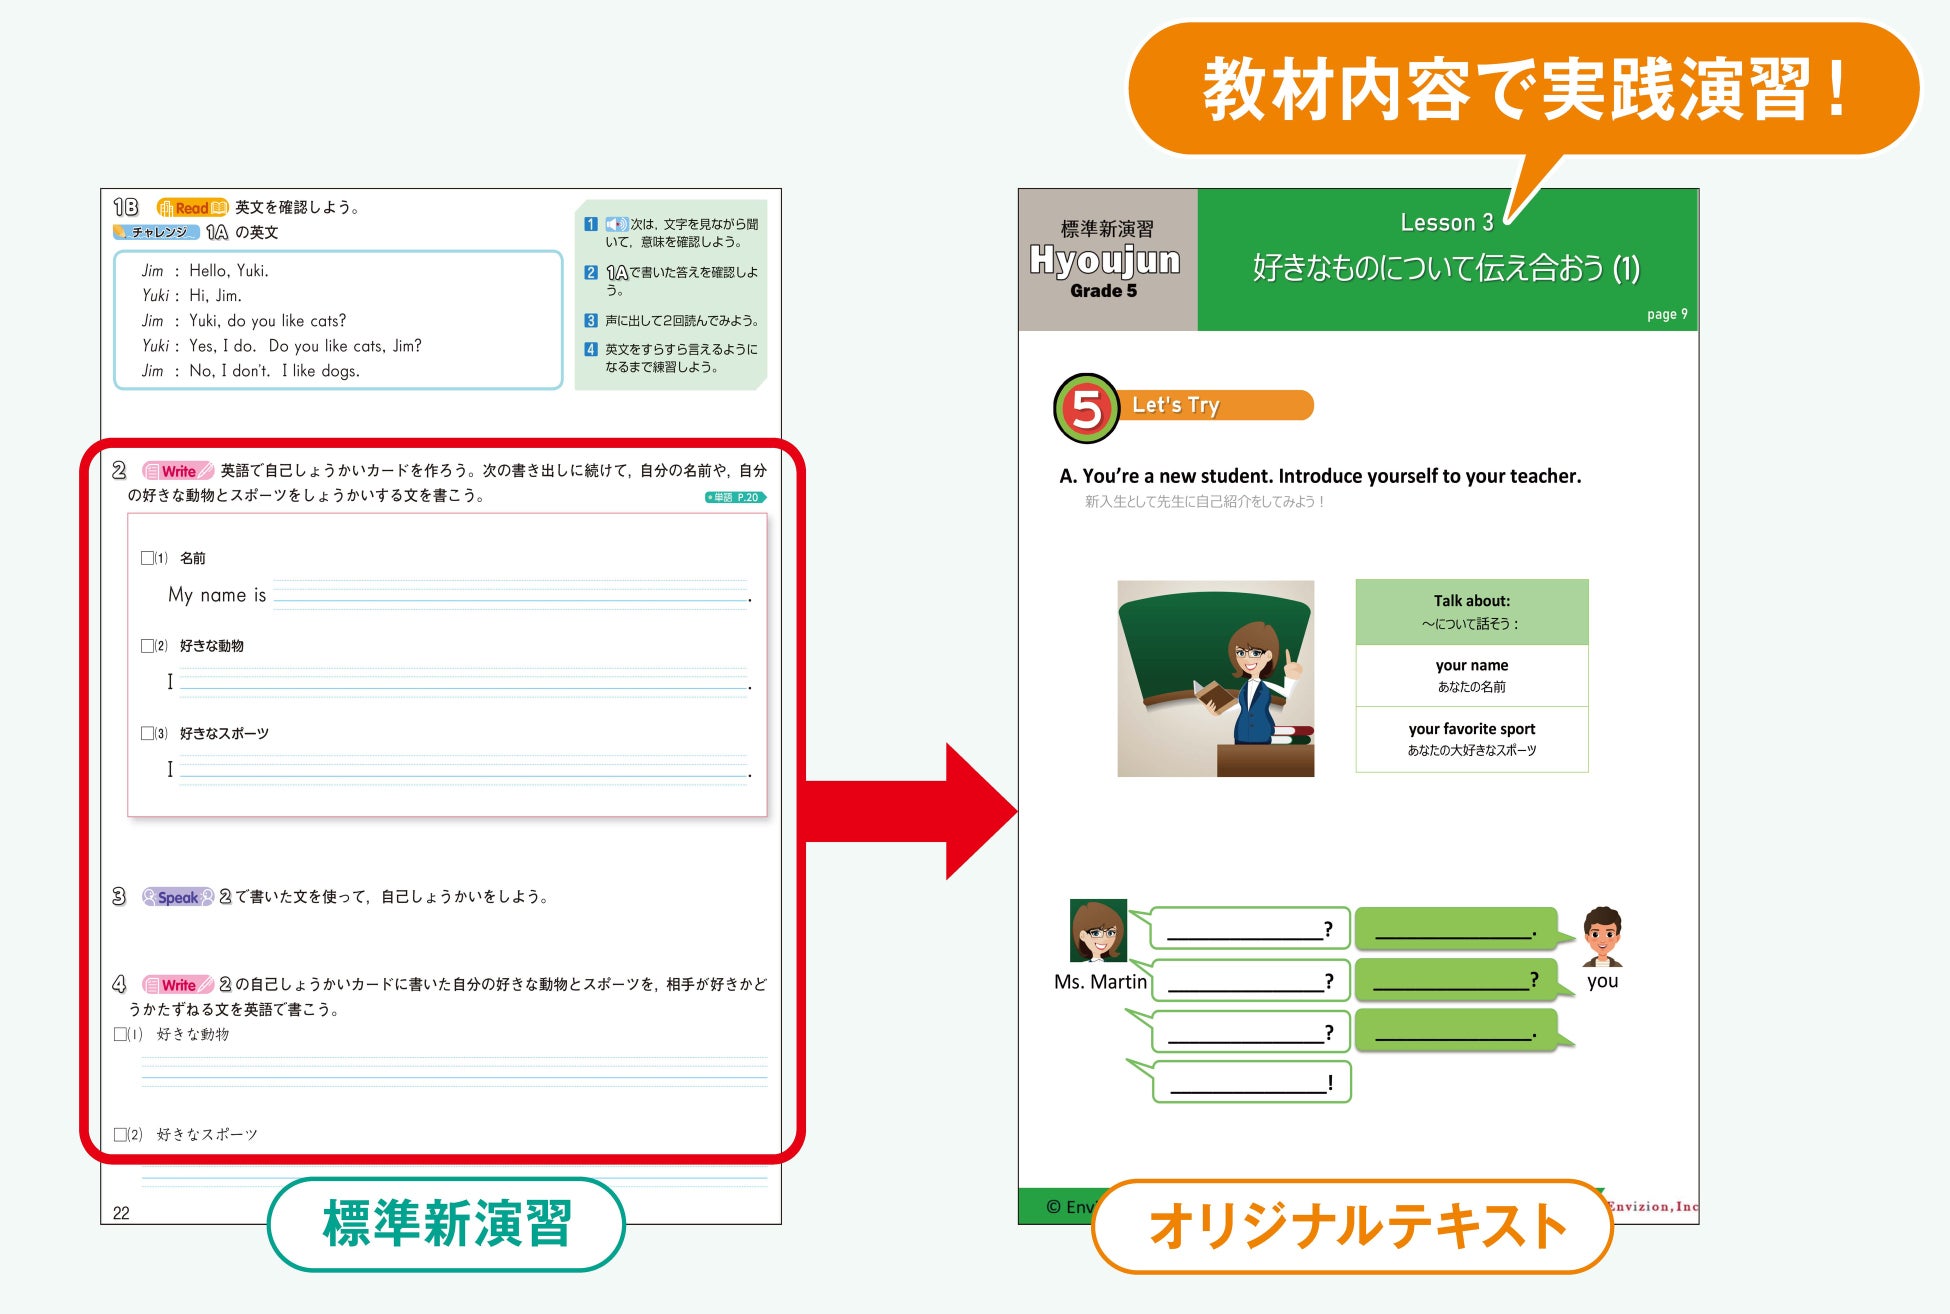1950x1314 pixels.
Task: Click the purple Speak badge icon
Action: [x=178, y=897]
